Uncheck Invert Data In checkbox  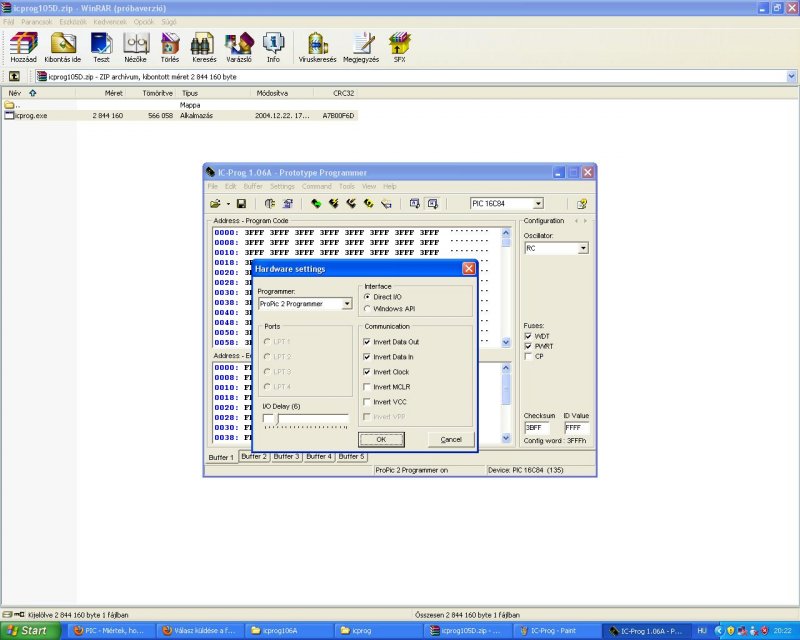pyautogui.click(x=367, y=357)
